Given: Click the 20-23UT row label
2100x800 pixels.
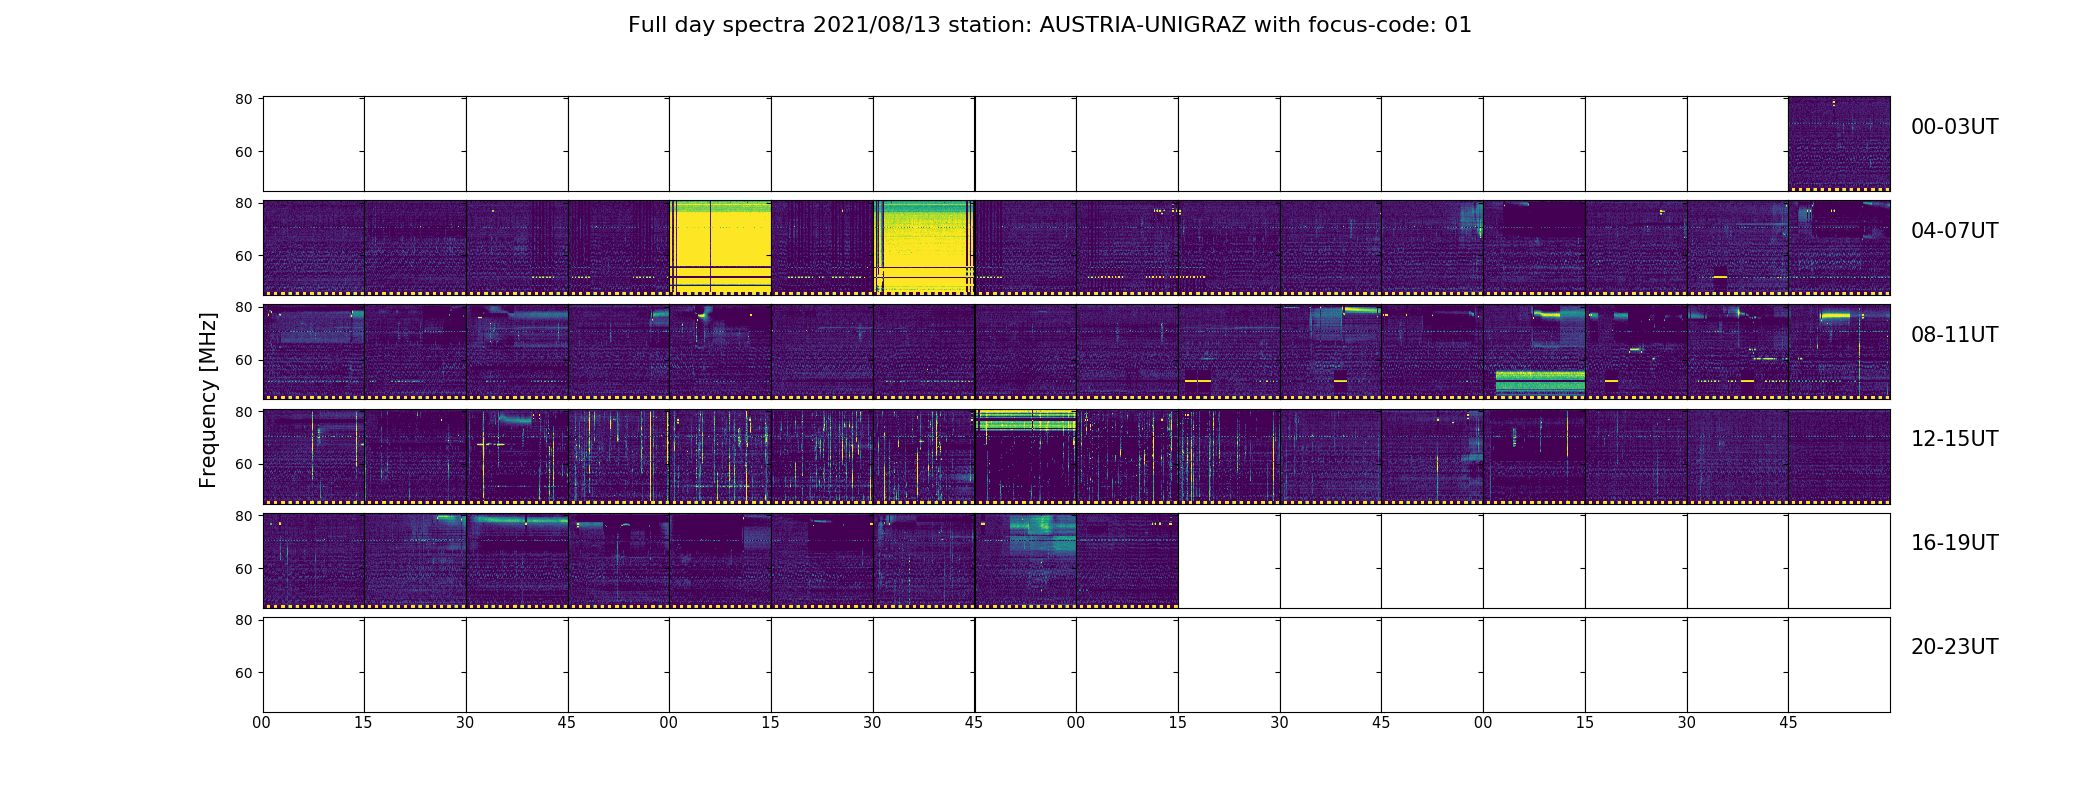Looking at the screenshot, I should click(x=1954, y=647).
